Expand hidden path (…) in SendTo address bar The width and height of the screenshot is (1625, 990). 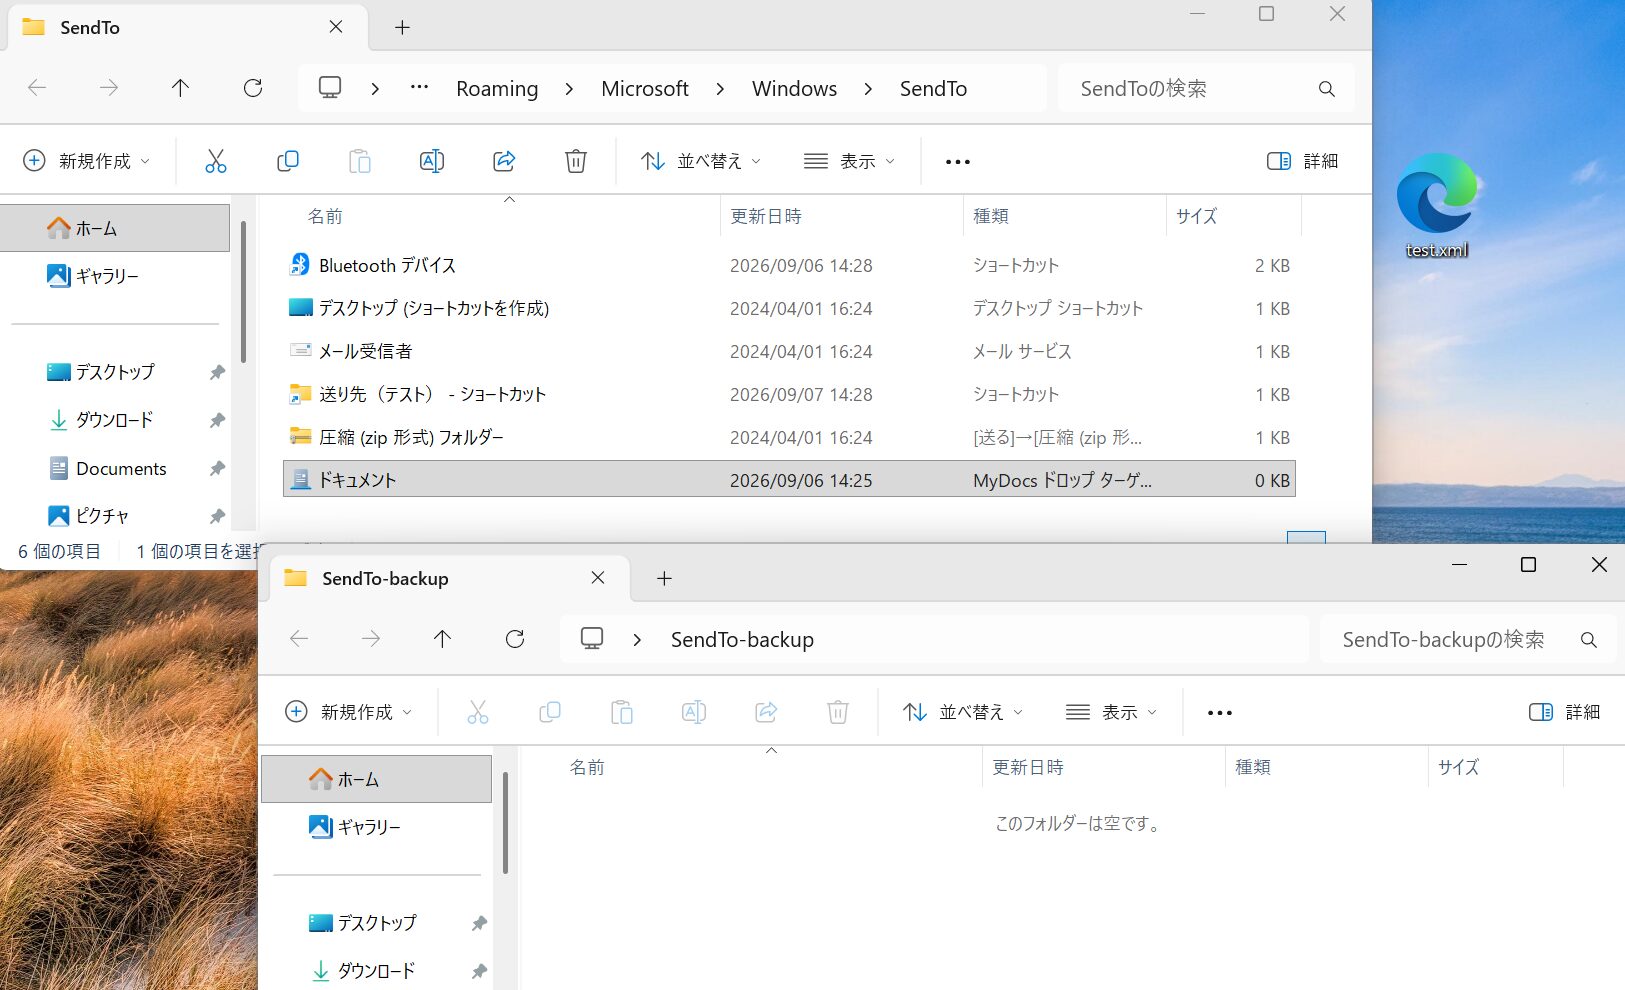coord(420,88)
